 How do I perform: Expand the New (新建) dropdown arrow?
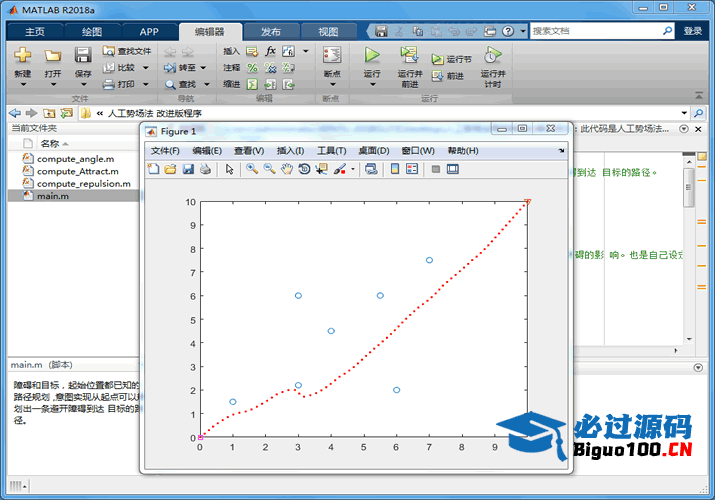[x=22, y=85]
